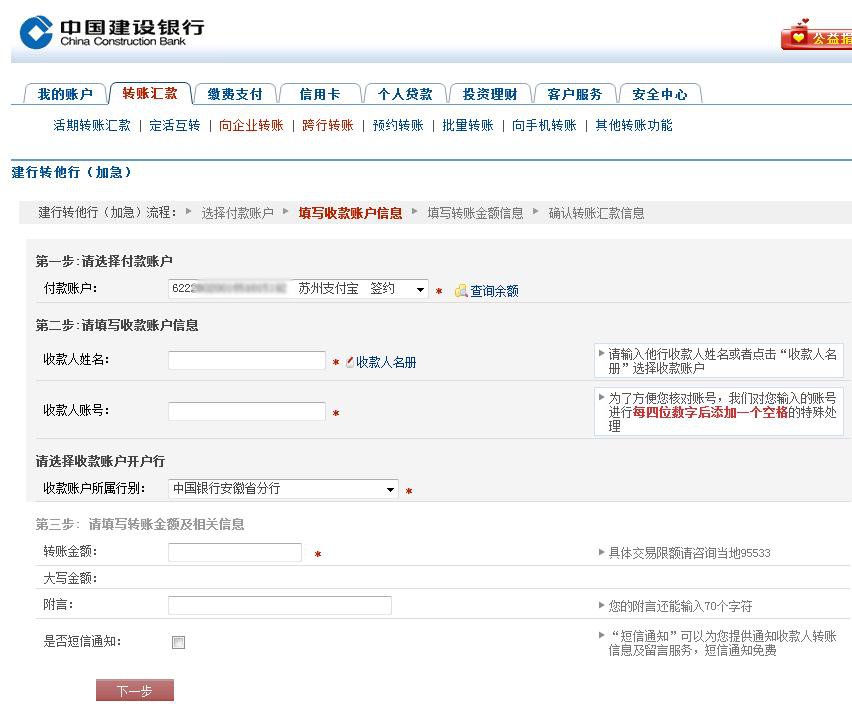
Task: Open the 个人贷款 tab
Action: click(405, 94)
